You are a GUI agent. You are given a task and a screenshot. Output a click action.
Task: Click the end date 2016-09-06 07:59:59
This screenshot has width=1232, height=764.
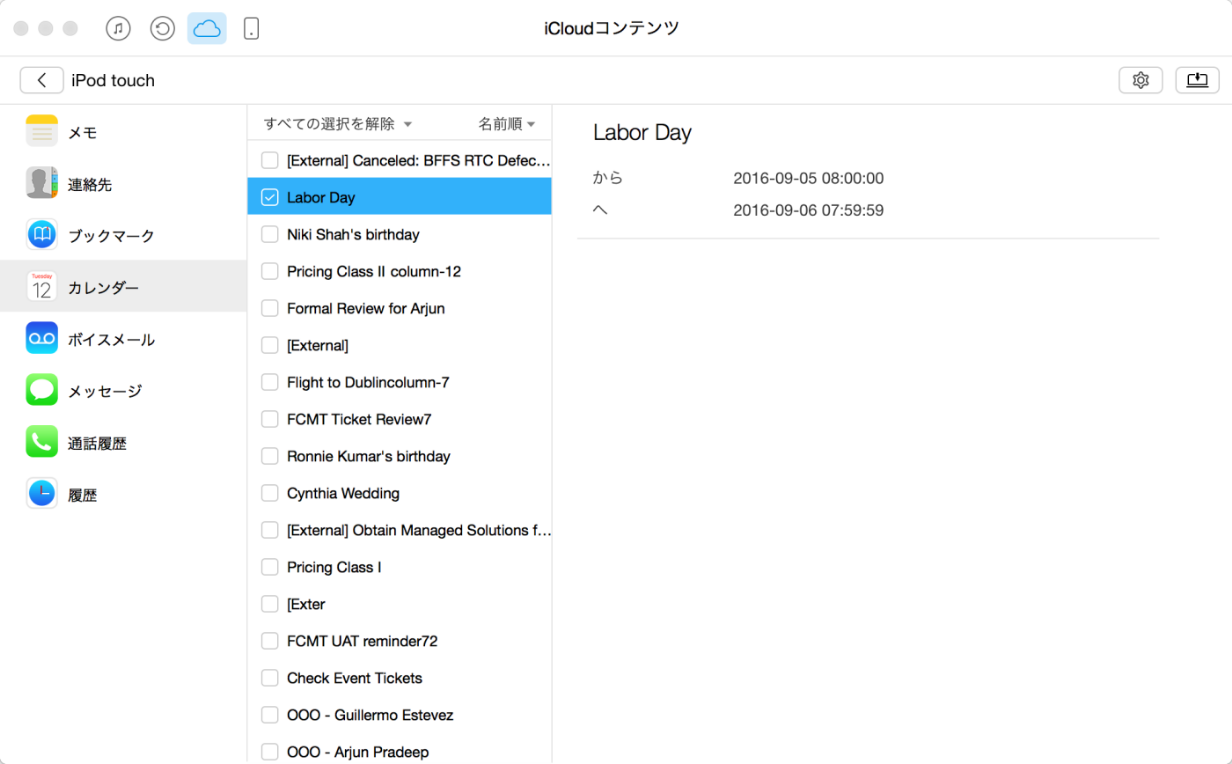[808, 211]
